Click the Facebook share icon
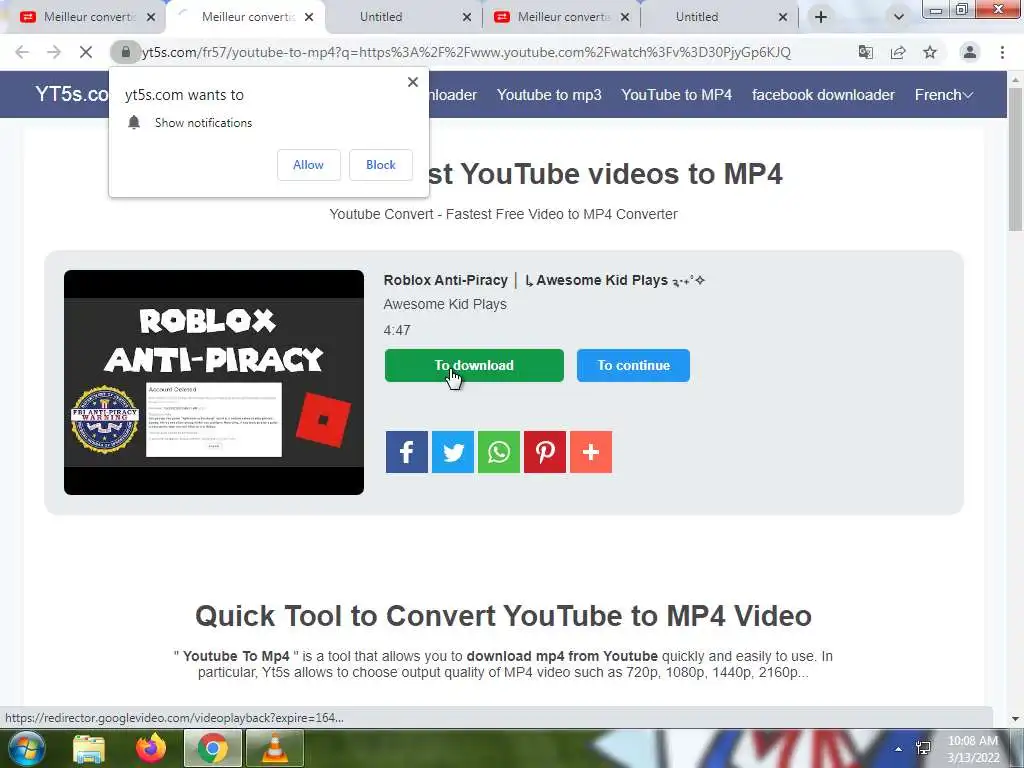Screen dimensions: 1024x768 (406, 452)
